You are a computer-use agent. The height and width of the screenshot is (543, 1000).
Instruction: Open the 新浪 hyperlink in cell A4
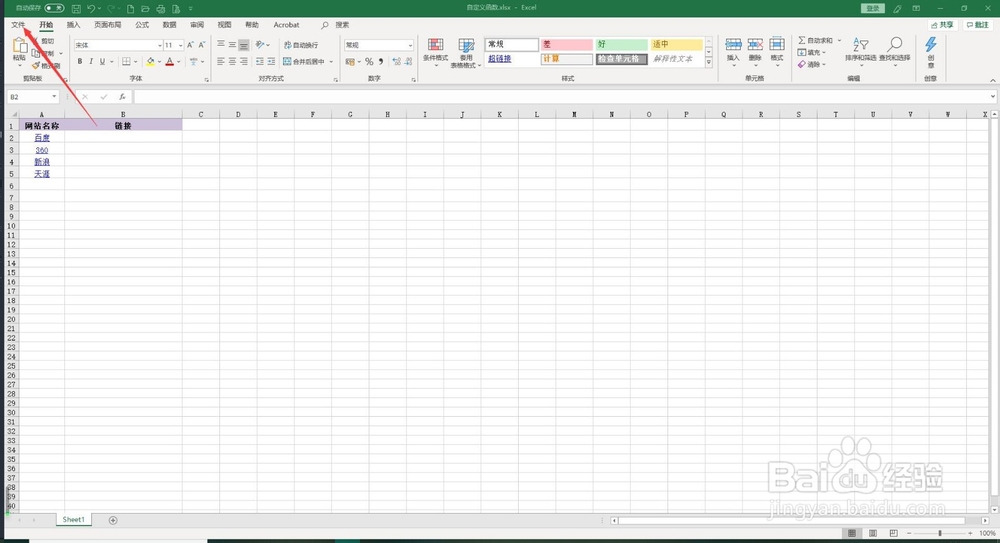[x=42, y=162]
